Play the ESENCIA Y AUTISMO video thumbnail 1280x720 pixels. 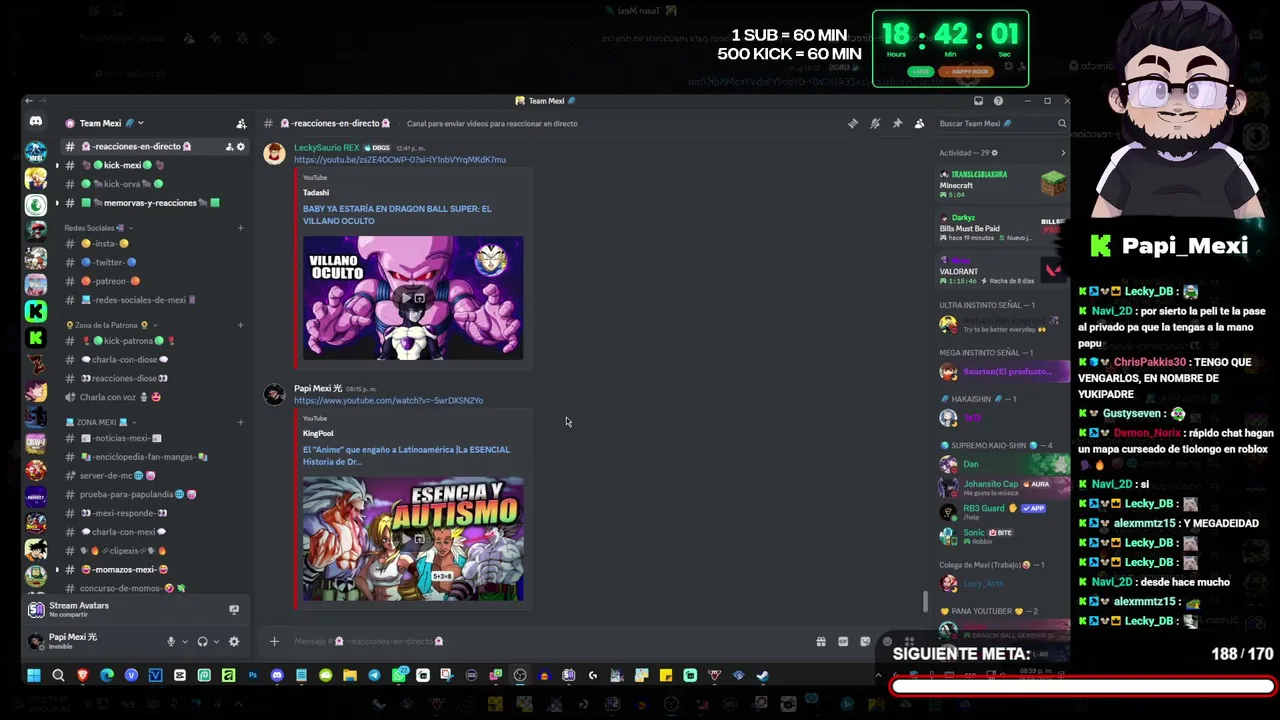point(413,539)
